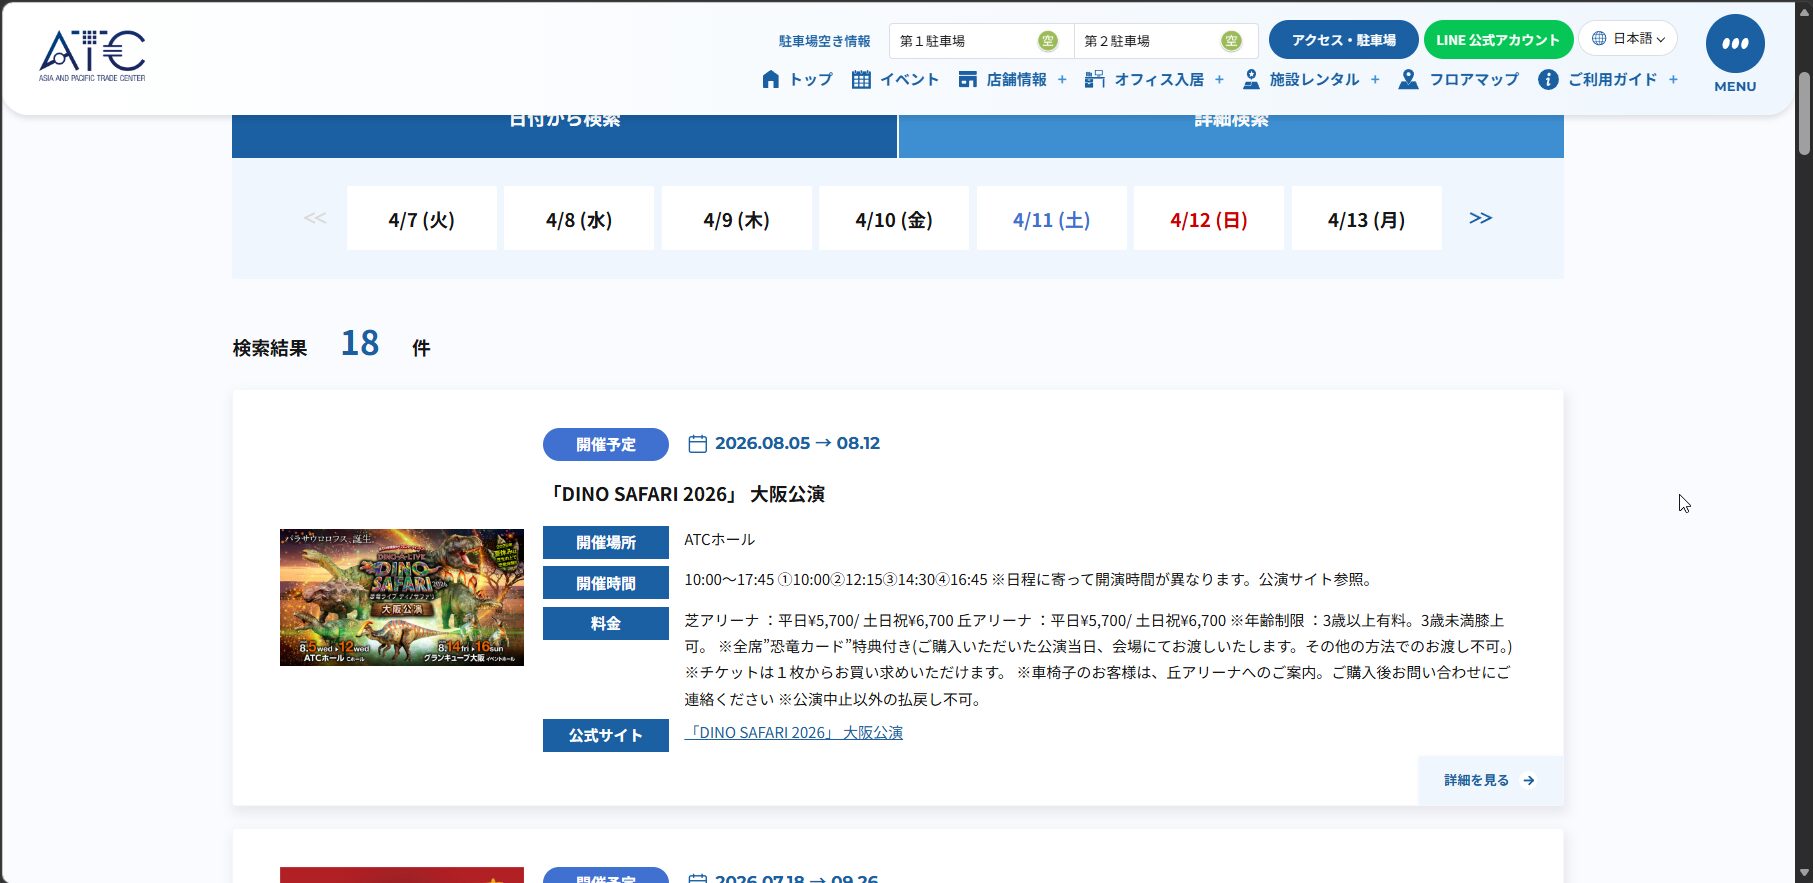Expand ご利用ガイド submenu plus sign
This screenshot has width=1813, height=883.
pyautogui.click(x=1673, y=79)
